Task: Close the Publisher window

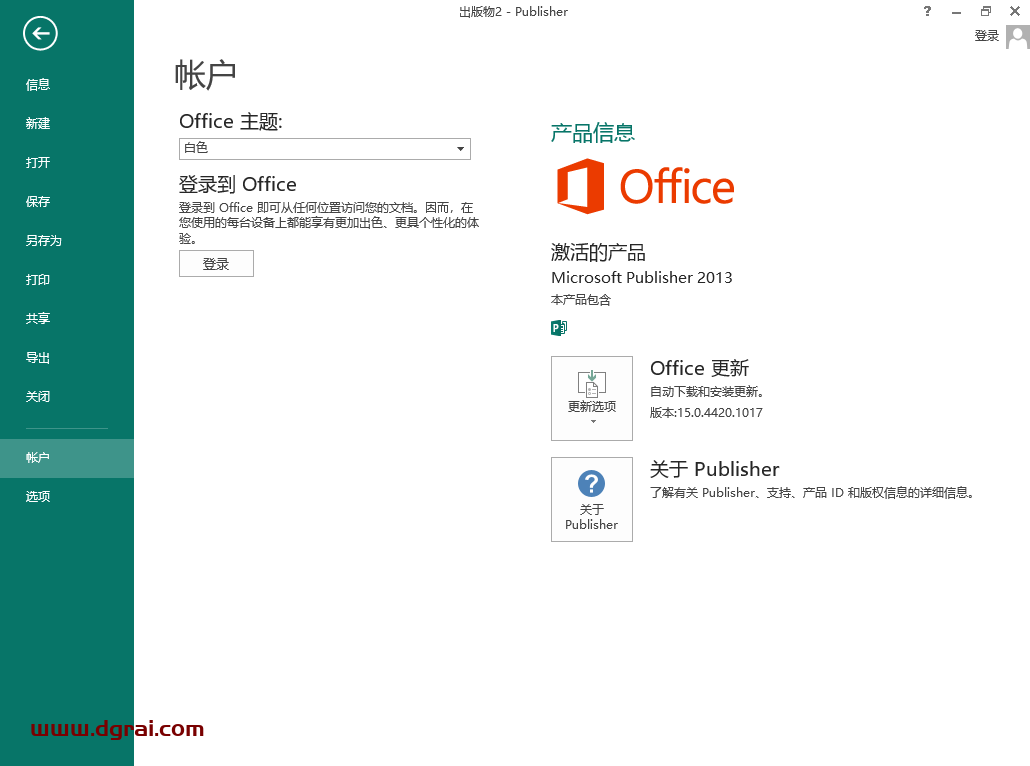Action: click(x=1015, y=11)
